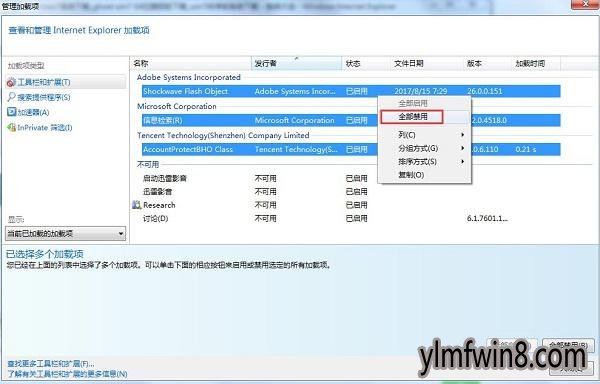The height and width of the screenshot is (384, 600).
Task: Click the InPrivate filtering icon
Action: point(11,127)
